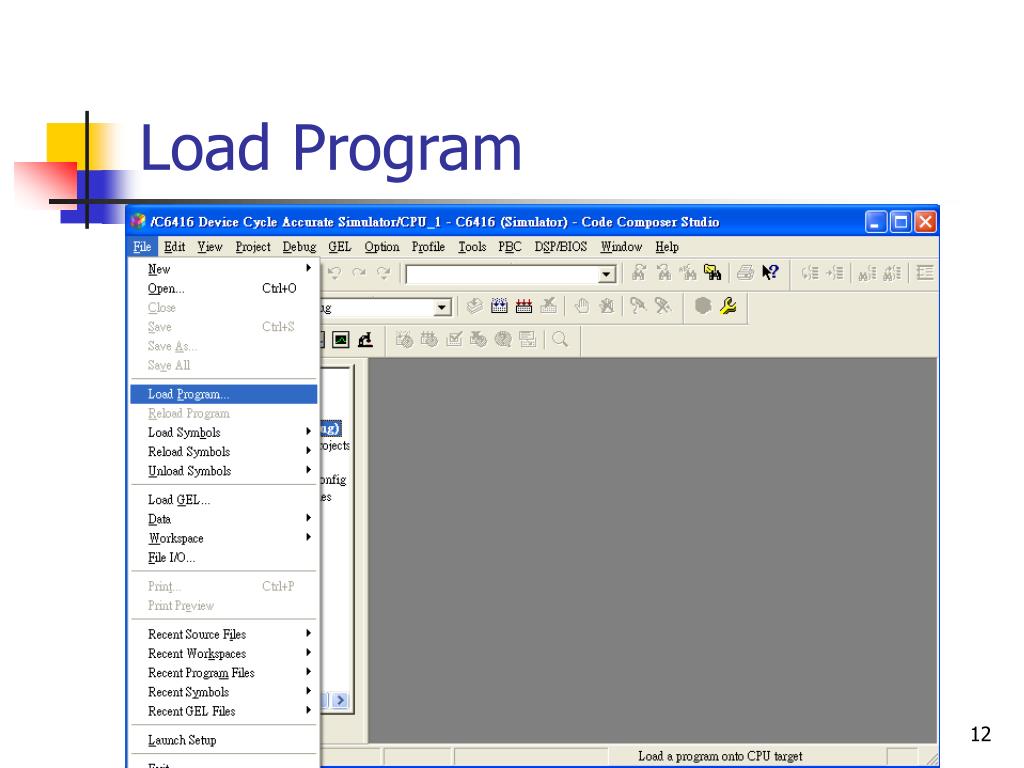Viewport: 1024px width, 768px height.
Task: Click the toggle probe point icon
Action: point(638,306)
